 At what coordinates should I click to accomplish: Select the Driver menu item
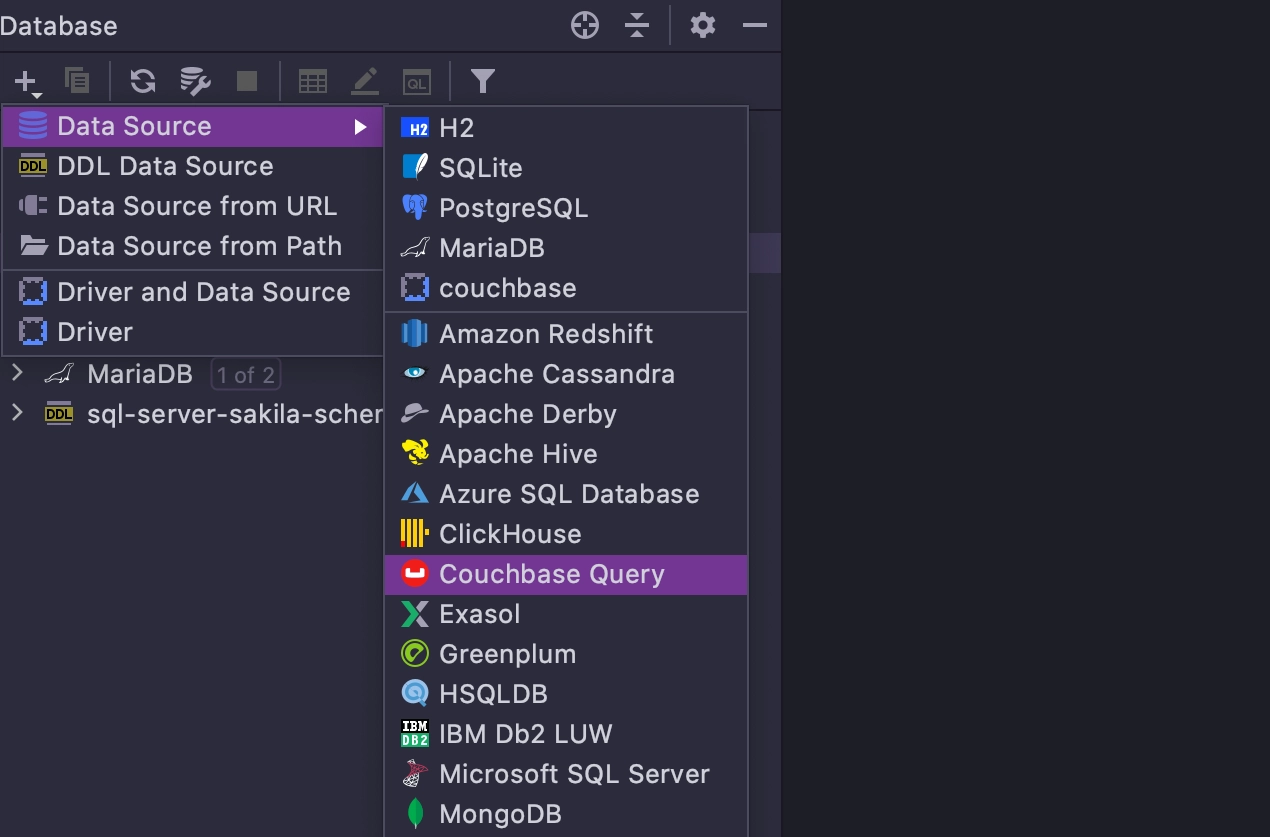194,332
